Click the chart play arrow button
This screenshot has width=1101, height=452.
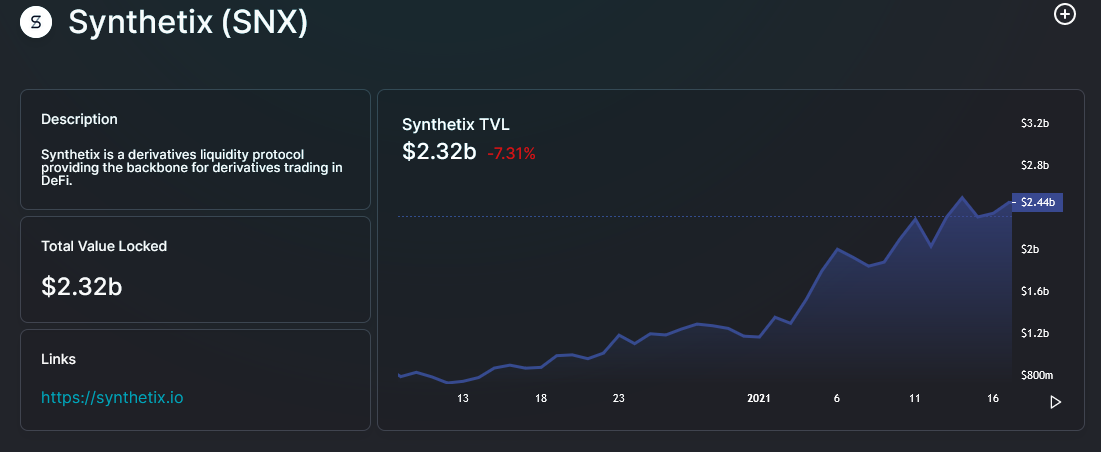tap(1055, 402)
